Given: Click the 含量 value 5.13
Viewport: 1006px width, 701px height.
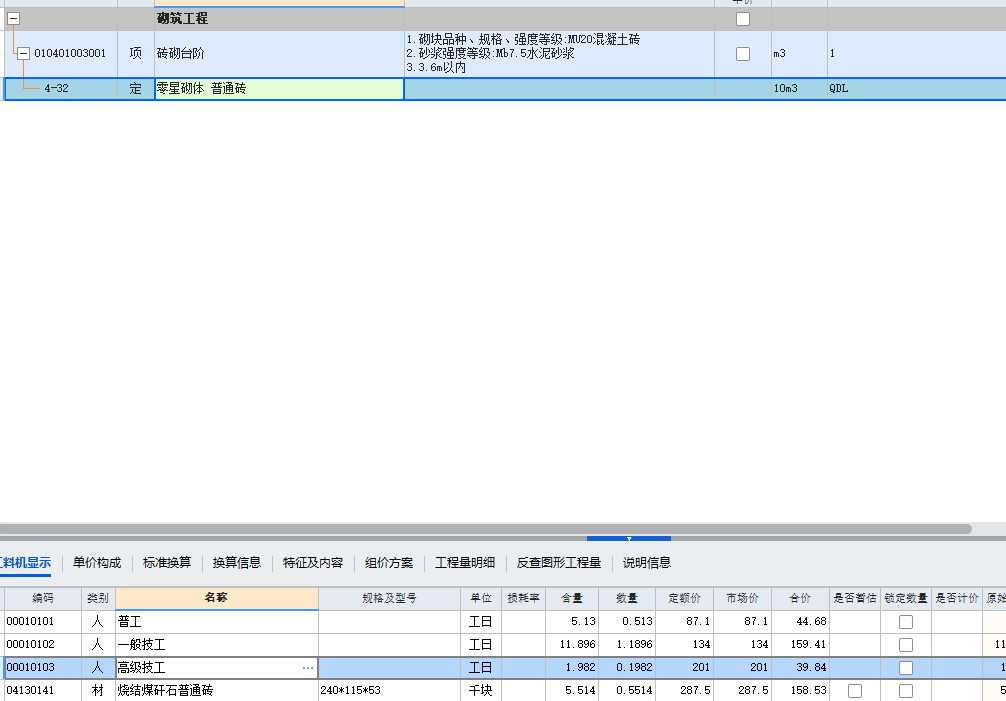Looking at the screenshot, I should [572, 621].
